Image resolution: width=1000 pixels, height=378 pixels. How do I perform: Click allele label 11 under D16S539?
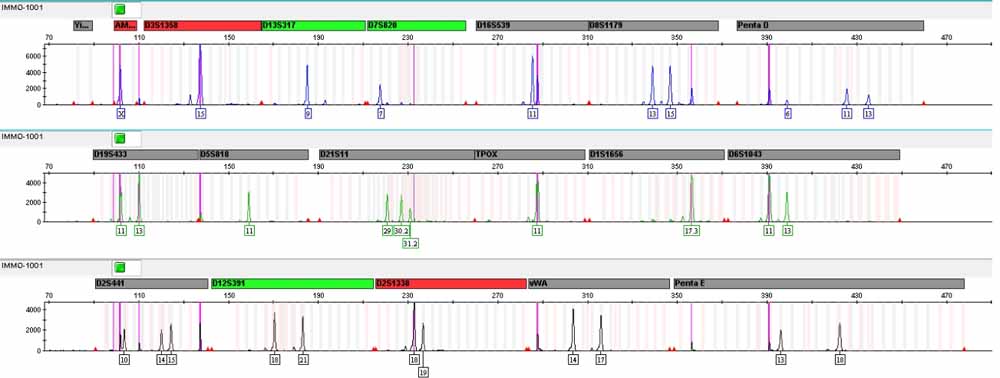tap(533, 113)
